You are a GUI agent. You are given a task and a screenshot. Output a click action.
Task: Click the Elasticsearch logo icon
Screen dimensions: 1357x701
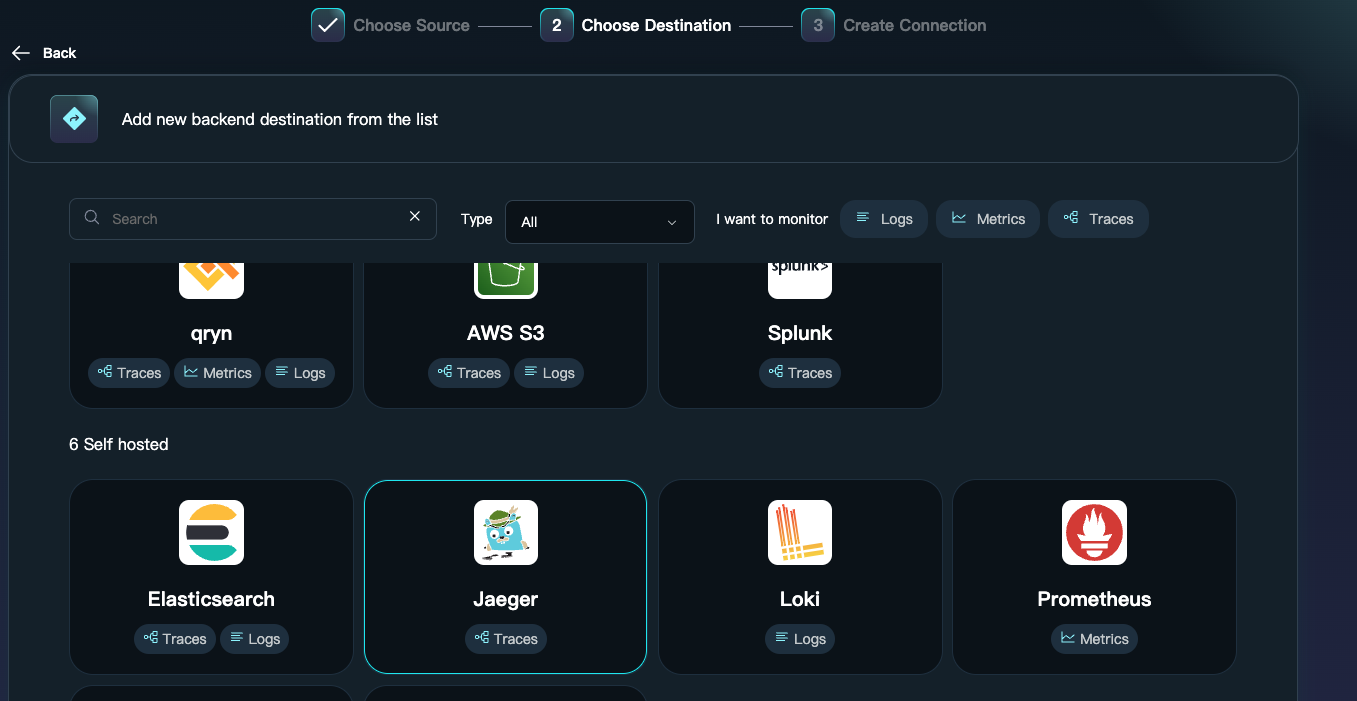pos(211,532)
